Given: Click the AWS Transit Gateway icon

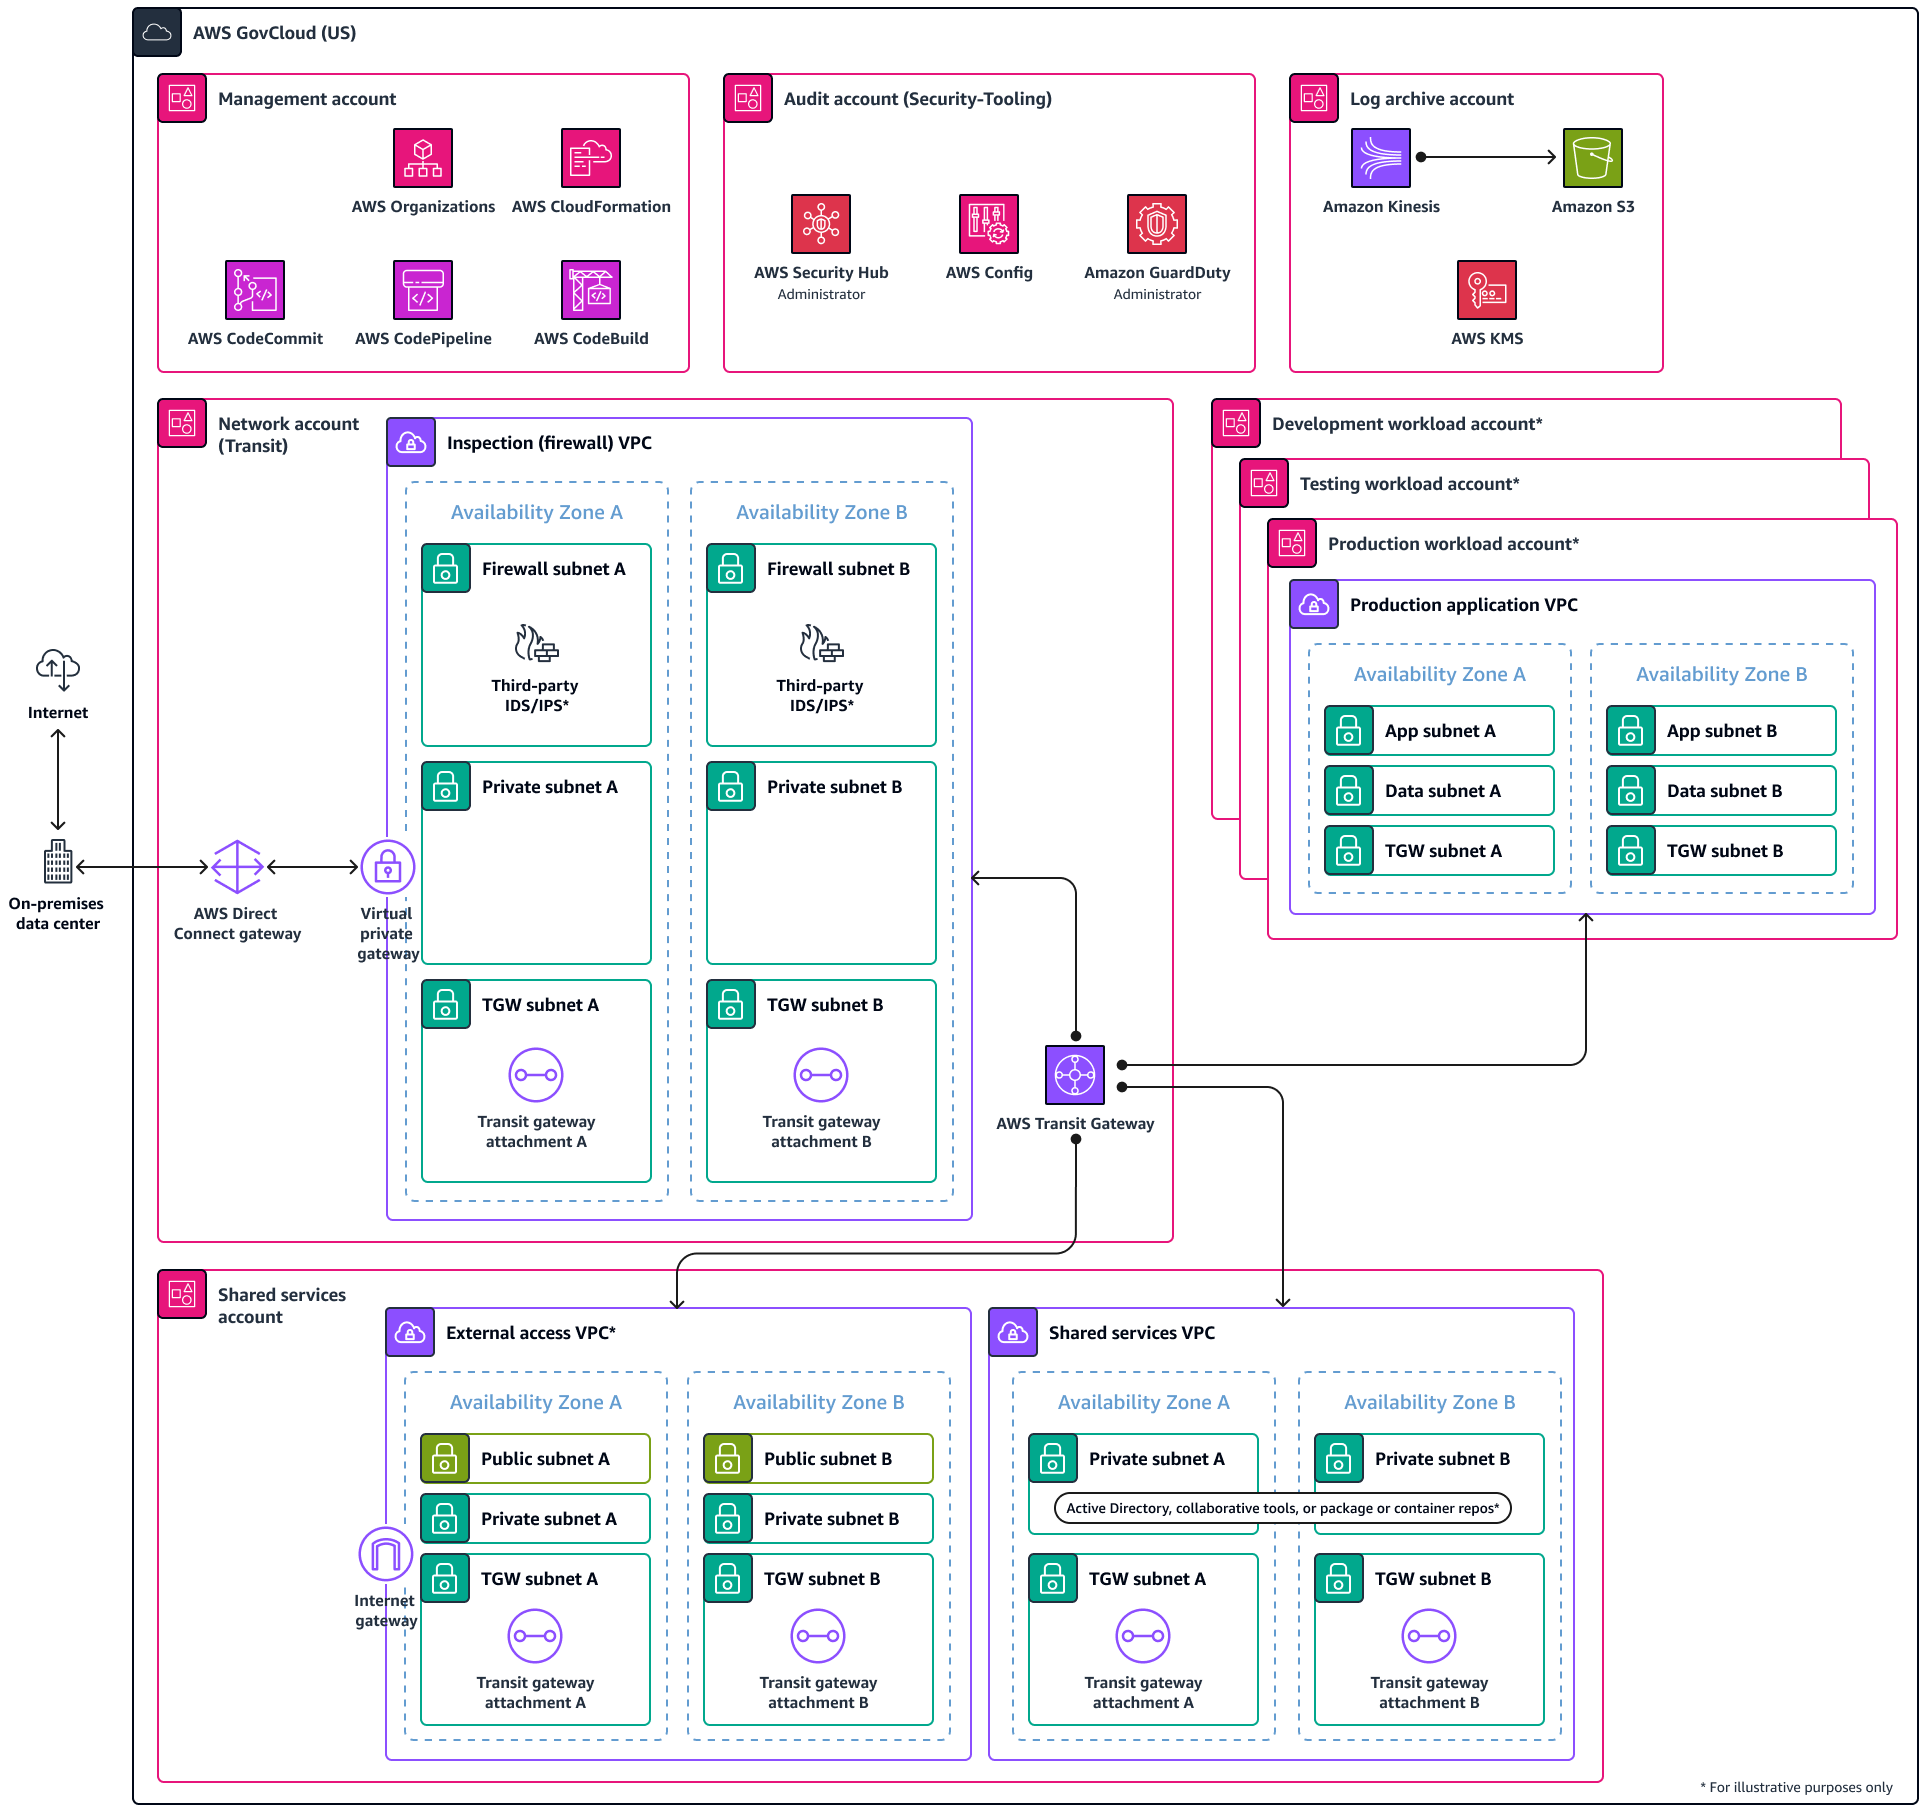Looking at the screenshot, I should [x=1075, y=1075].
